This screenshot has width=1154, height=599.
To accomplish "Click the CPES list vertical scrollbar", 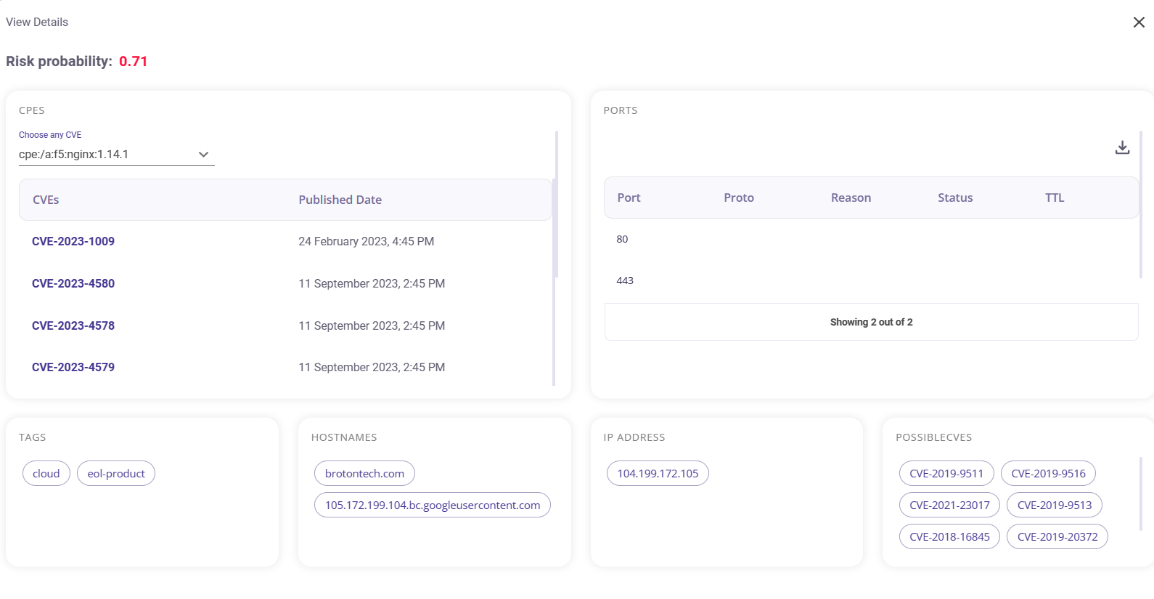I will (556, 205).
